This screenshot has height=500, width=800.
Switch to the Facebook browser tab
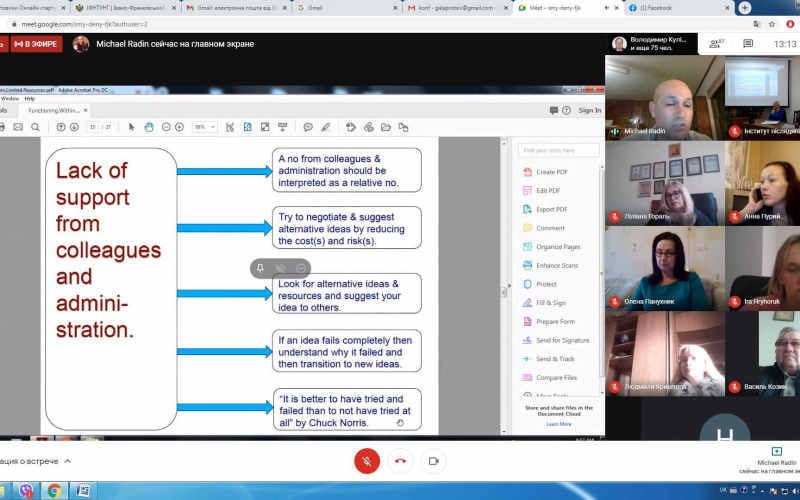coord(679,8)
